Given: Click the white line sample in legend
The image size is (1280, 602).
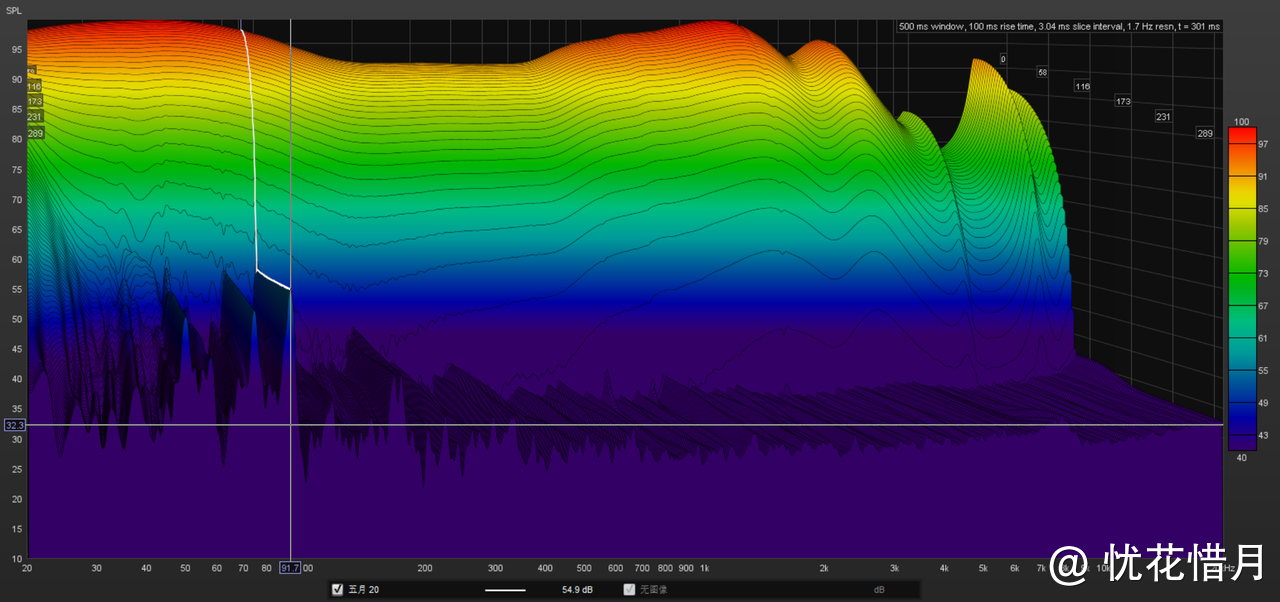Looking at the screenshot, I should tap(505, 590).
